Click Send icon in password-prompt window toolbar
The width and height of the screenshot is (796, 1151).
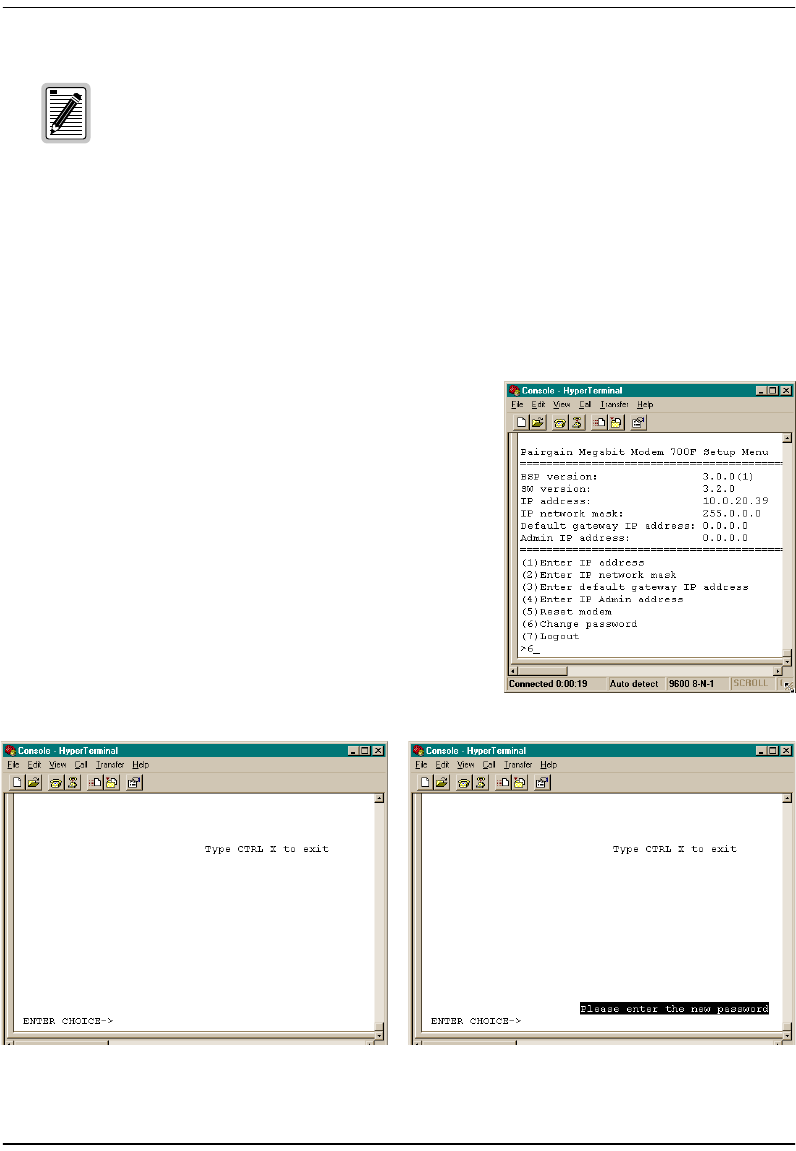502,783
